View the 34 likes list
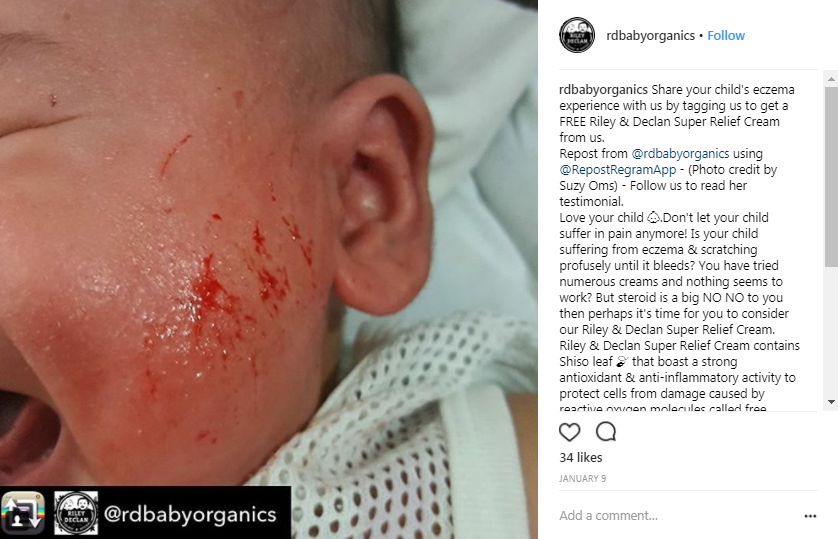This screenshot has height=539, width=838. [581, 458]
